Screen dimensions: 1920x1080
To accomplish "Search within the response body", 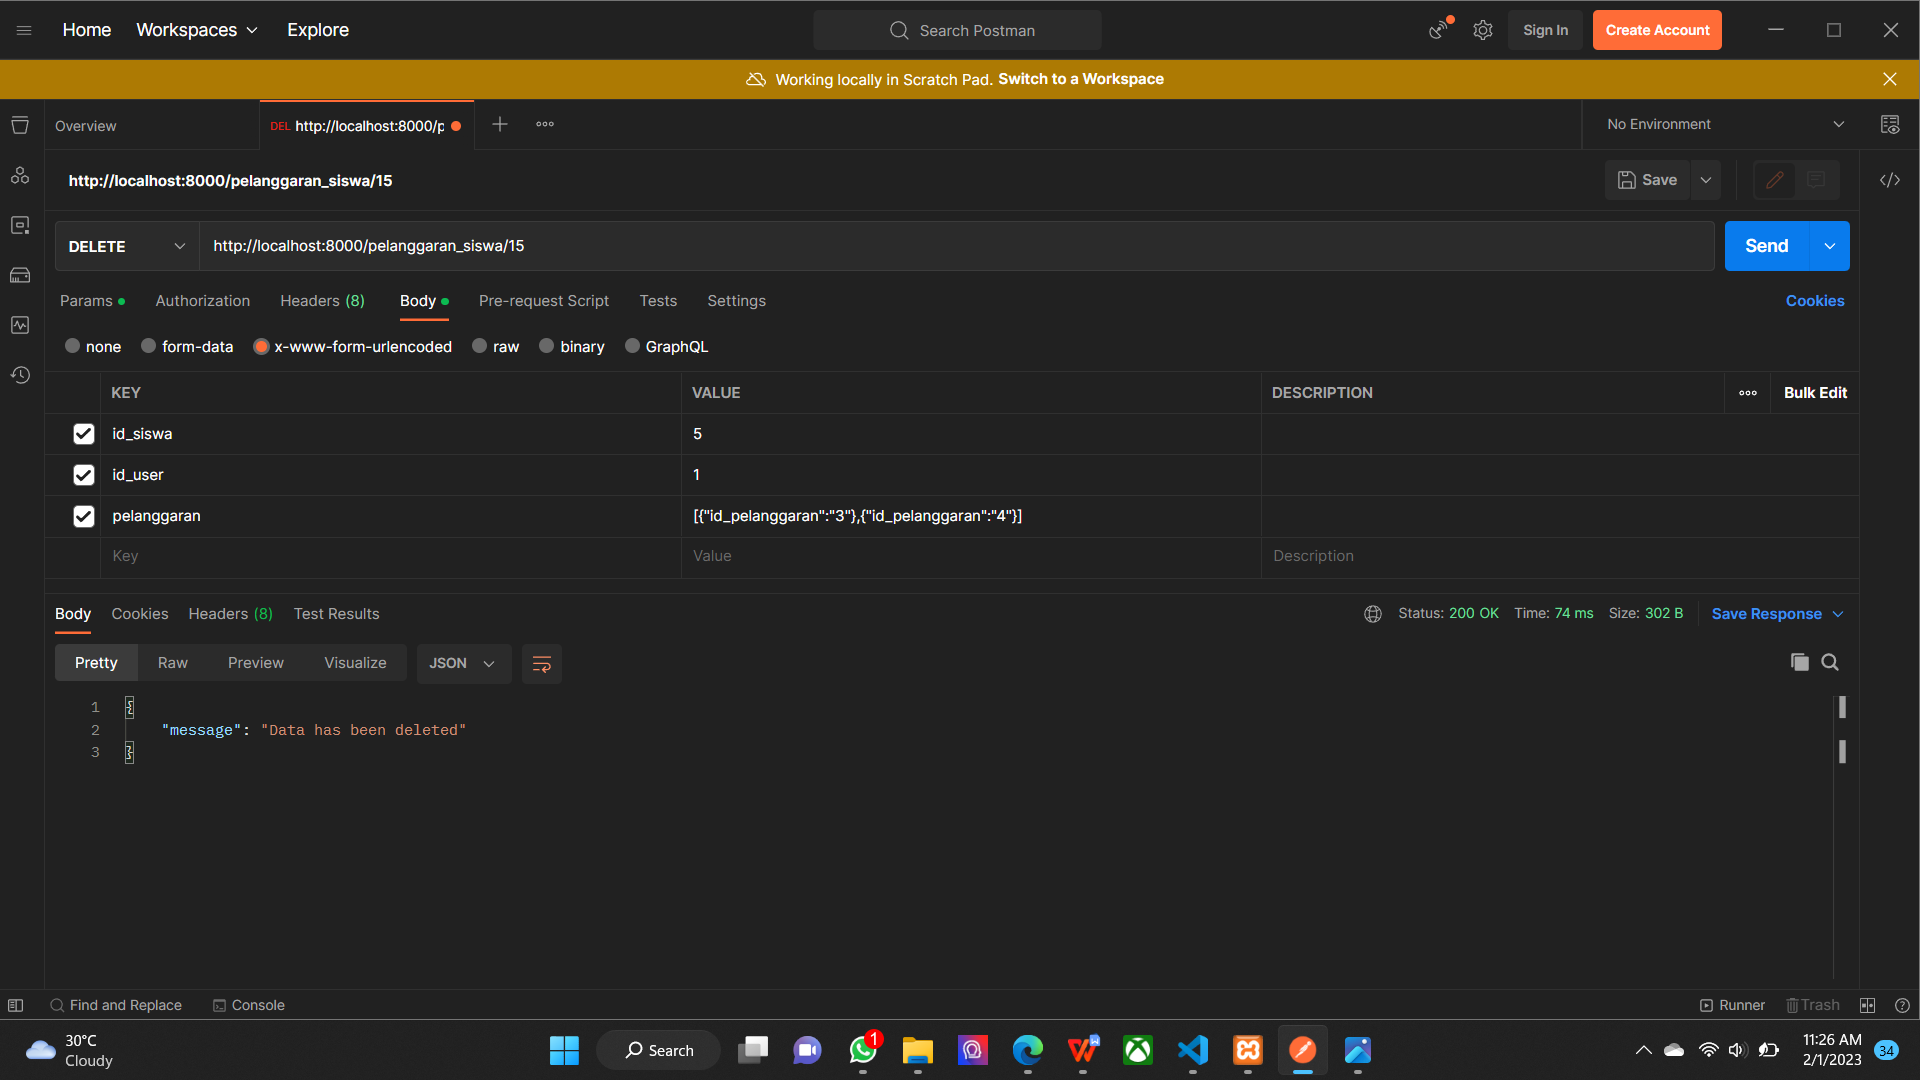I will tap(1831, 662).
